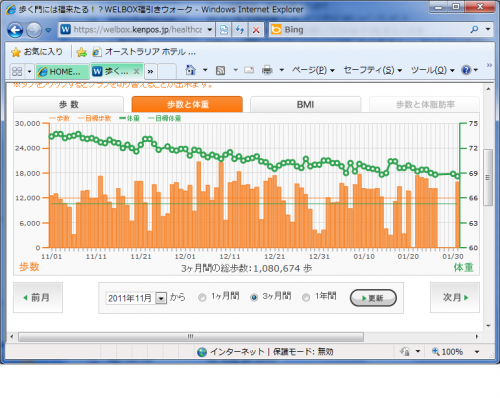Open the ページ(P) dropdown menu

coord(313,70)
